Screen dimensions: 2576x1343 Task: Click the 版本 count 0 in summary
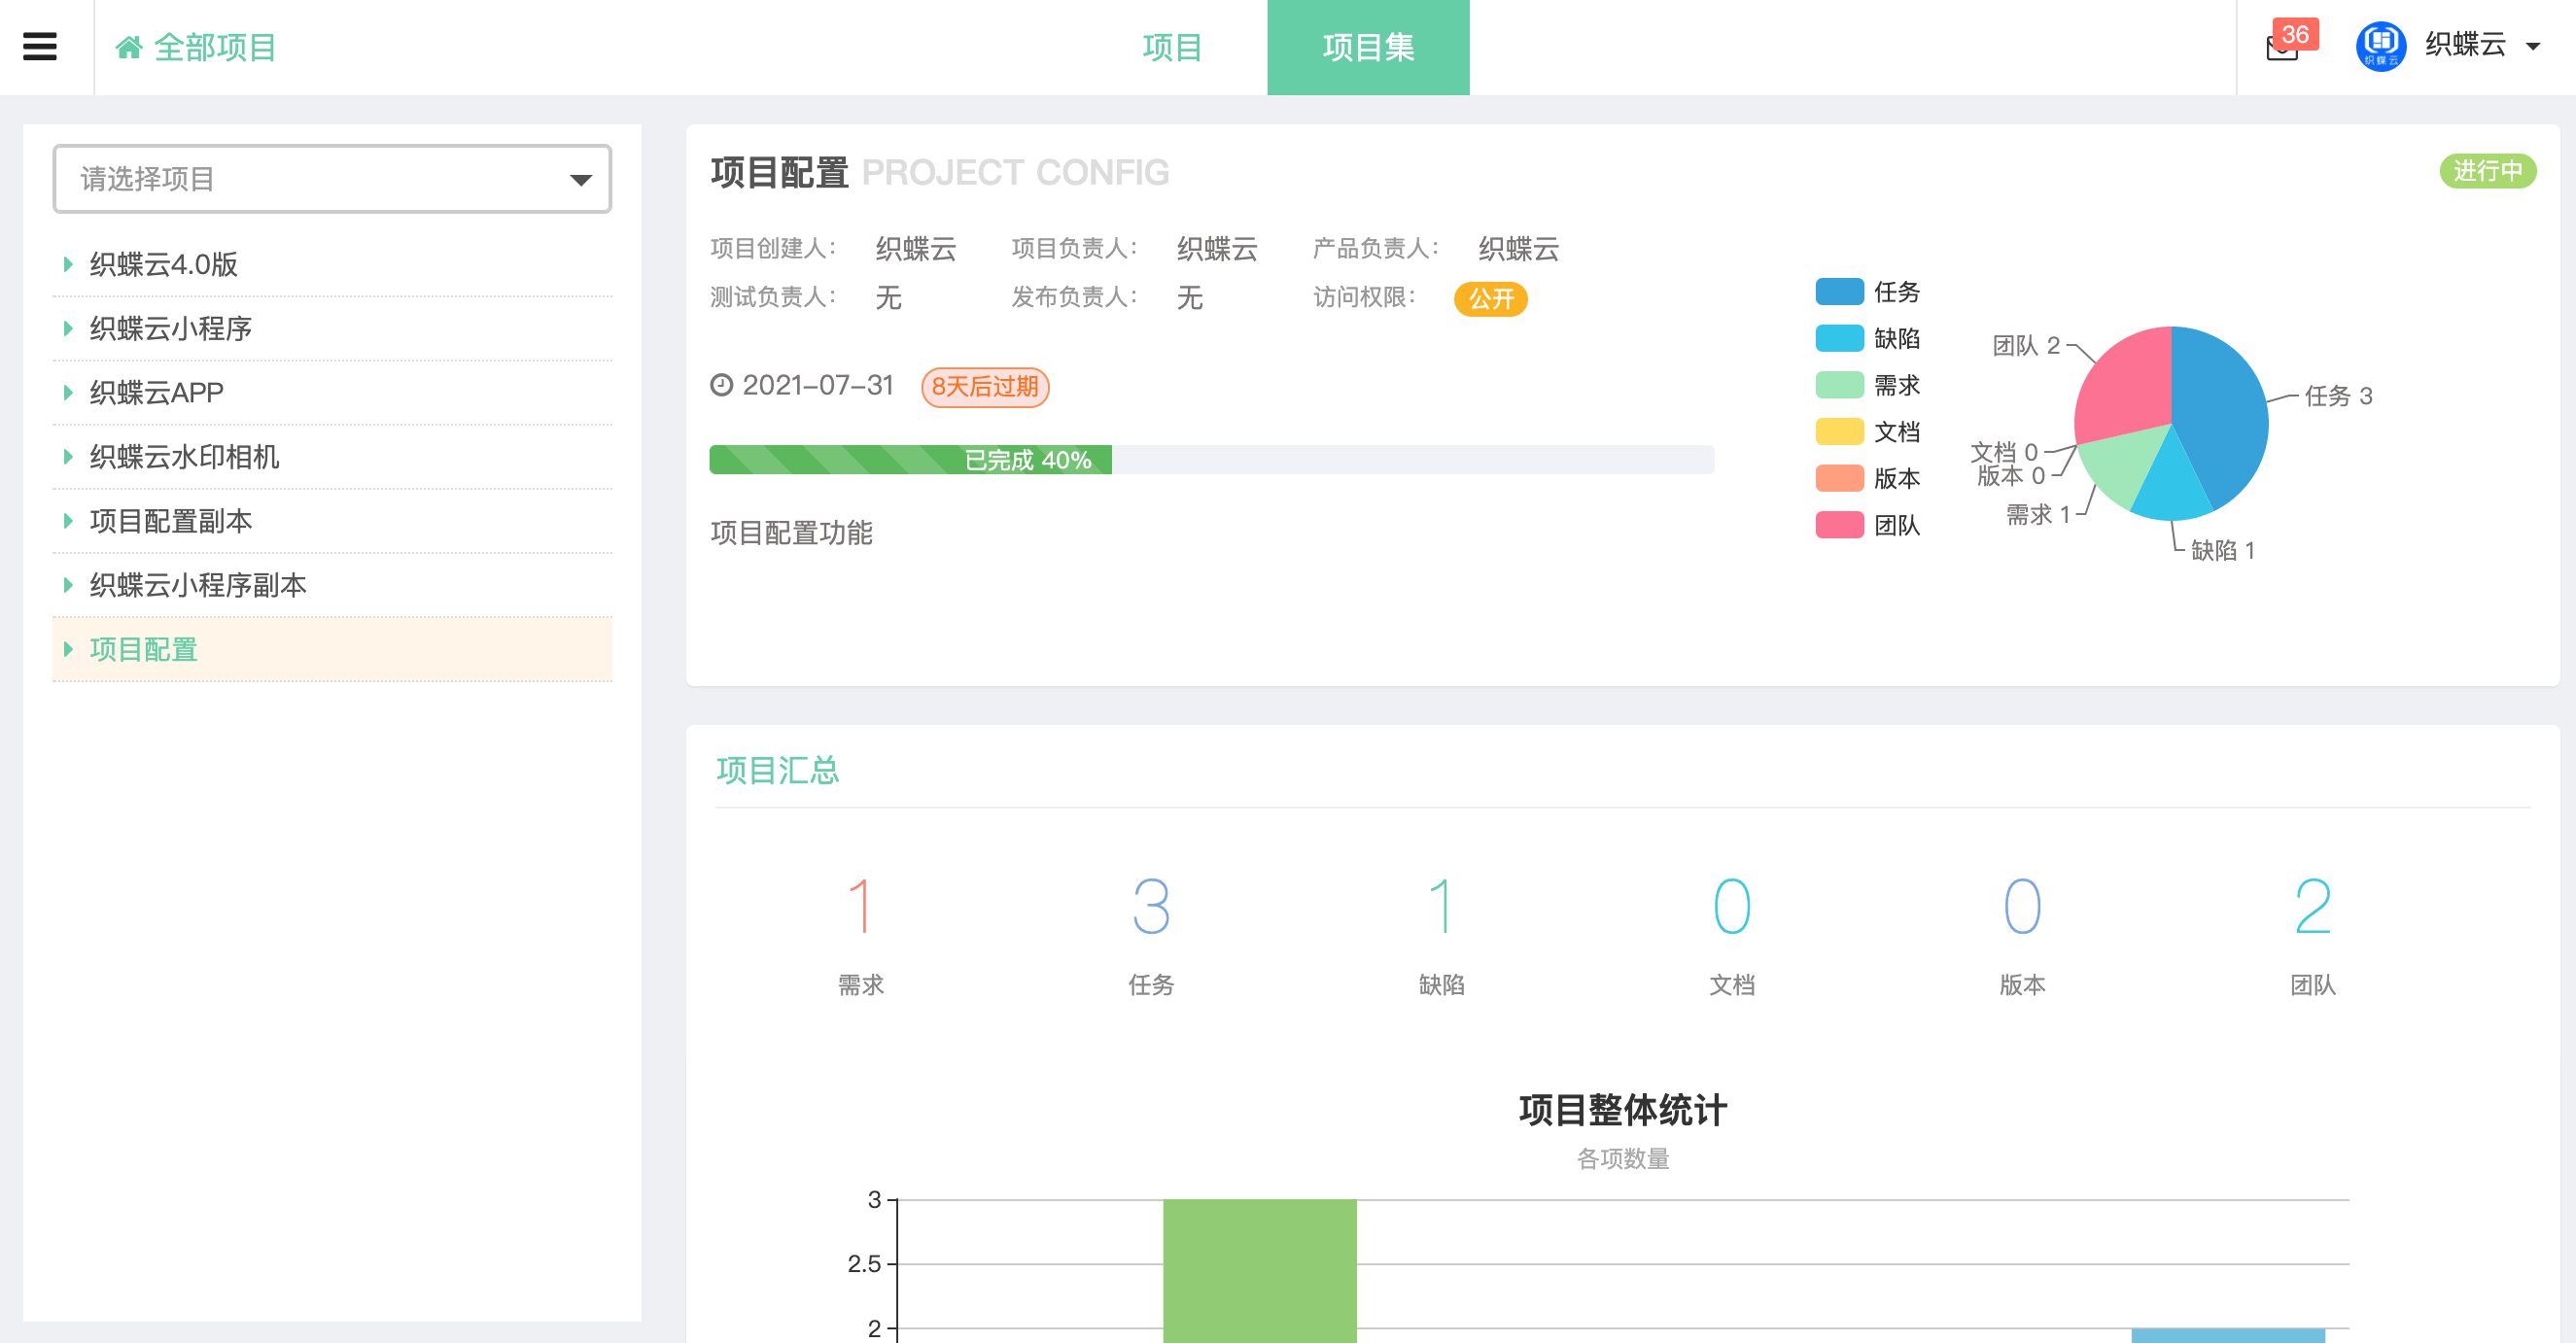pyautogui.click(x=2022, y=906)
